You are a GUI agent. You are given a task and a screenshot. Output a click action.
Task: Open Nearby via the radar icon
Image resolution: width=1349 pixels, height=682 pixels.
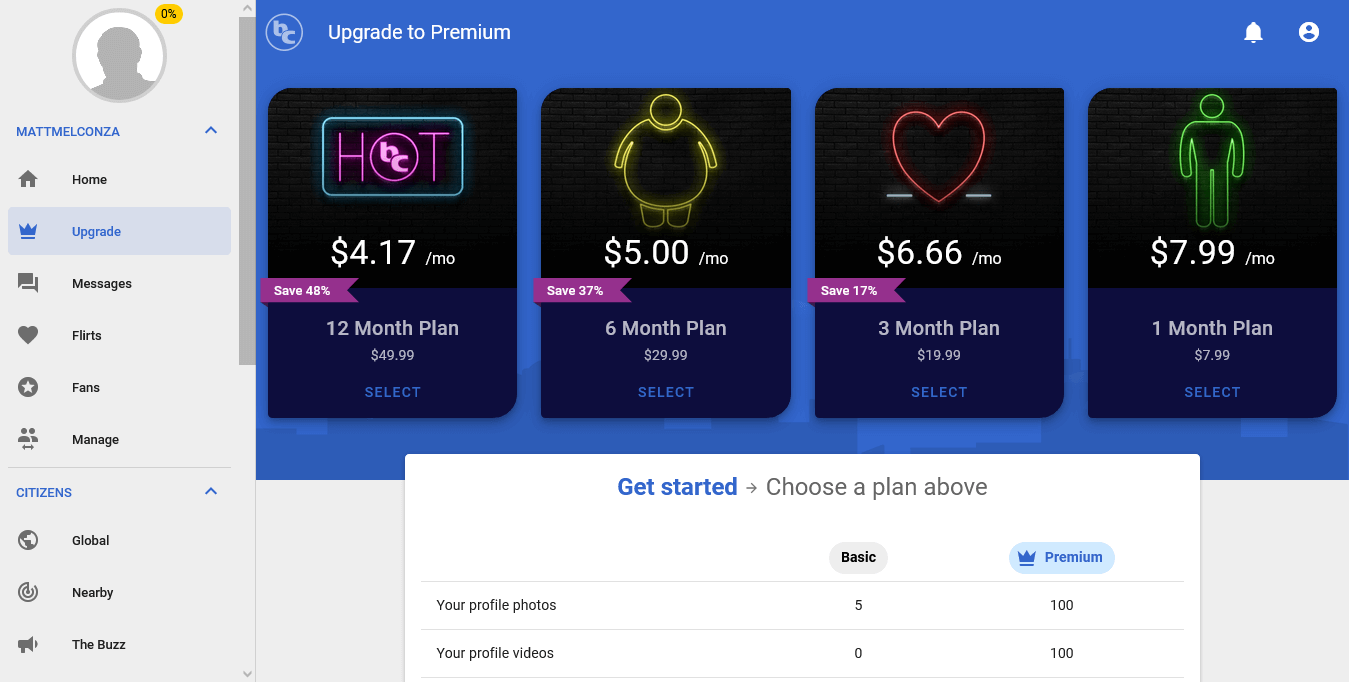coord(28,593)
